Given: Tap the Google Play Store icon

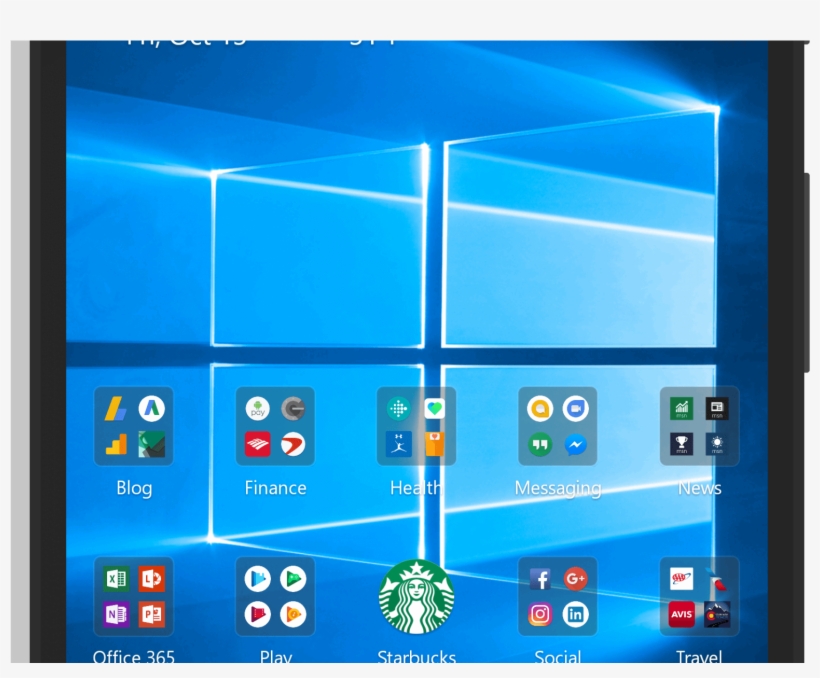Looking at the screenshot, I should pos(257,579).
